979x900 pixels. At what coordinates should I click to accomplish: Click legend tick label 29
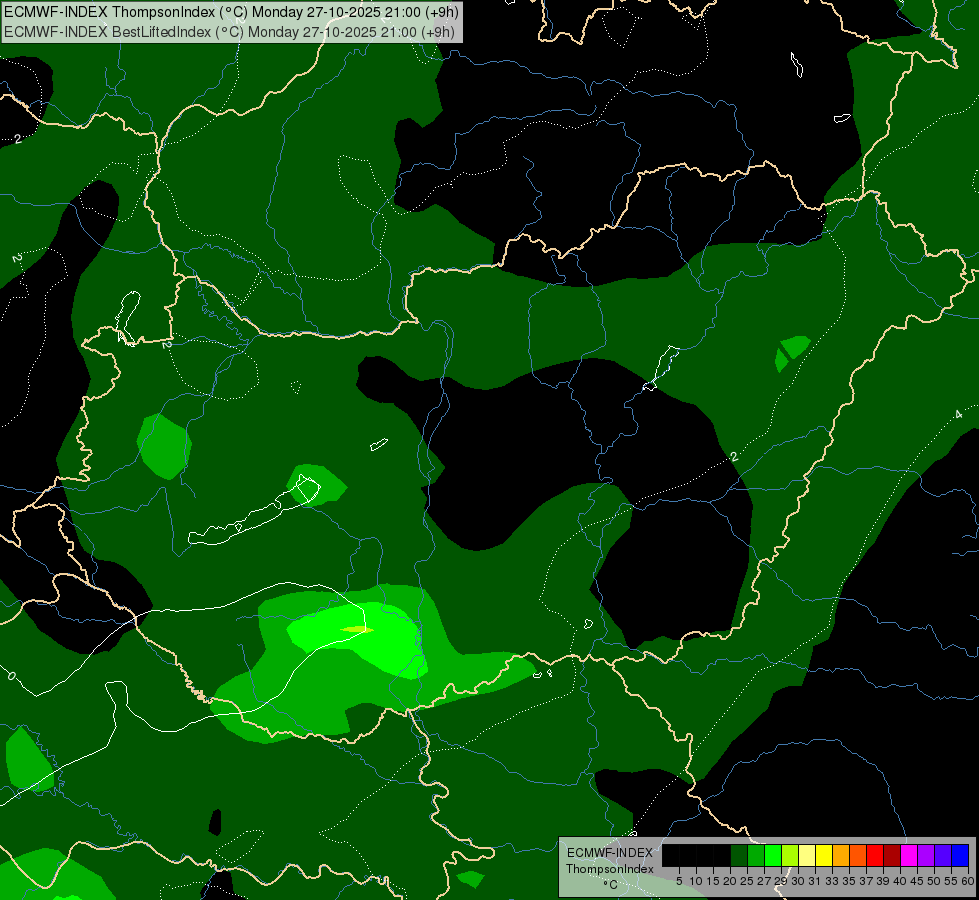tap(781, 881)
